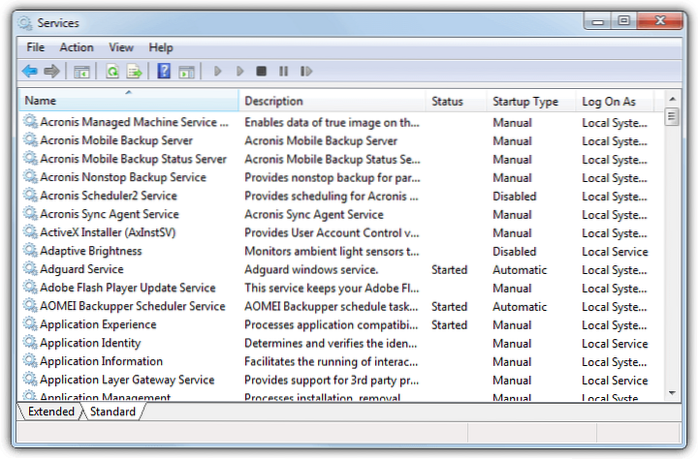Minimize the Services window

tap(598, 21)
